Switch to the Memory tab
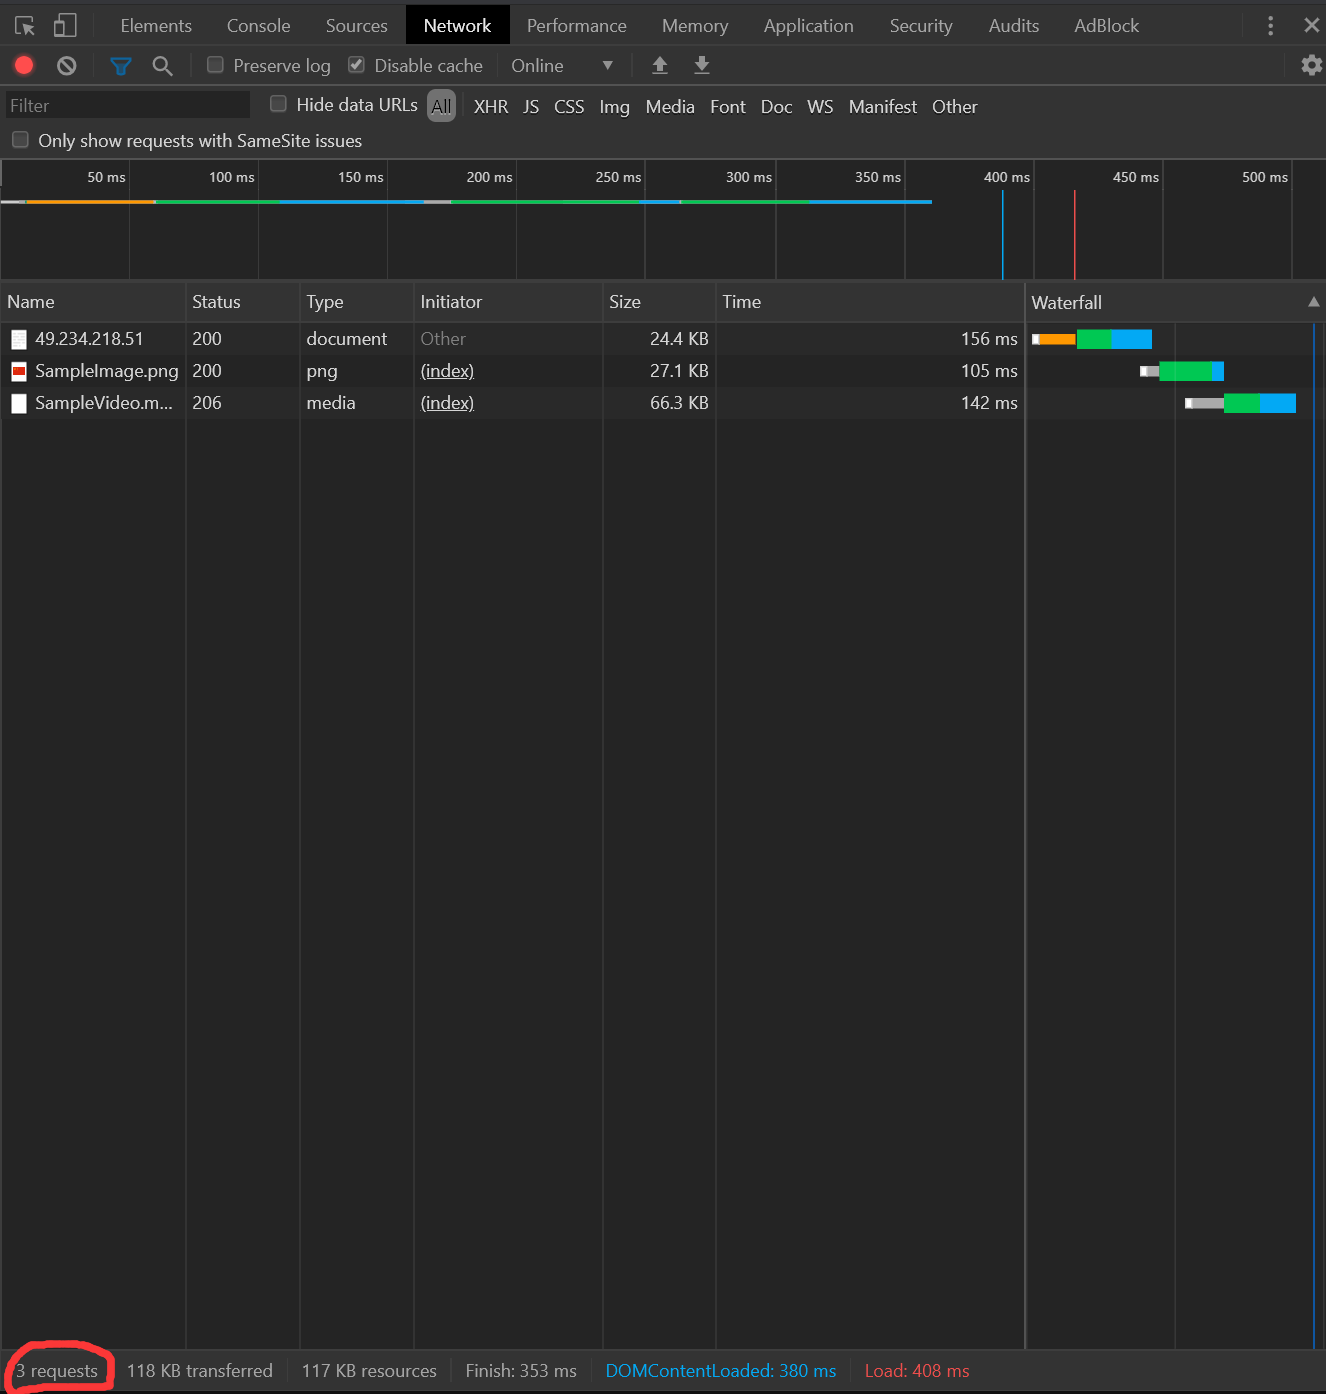This screenshot has height=1394, width=1326. 695,26
